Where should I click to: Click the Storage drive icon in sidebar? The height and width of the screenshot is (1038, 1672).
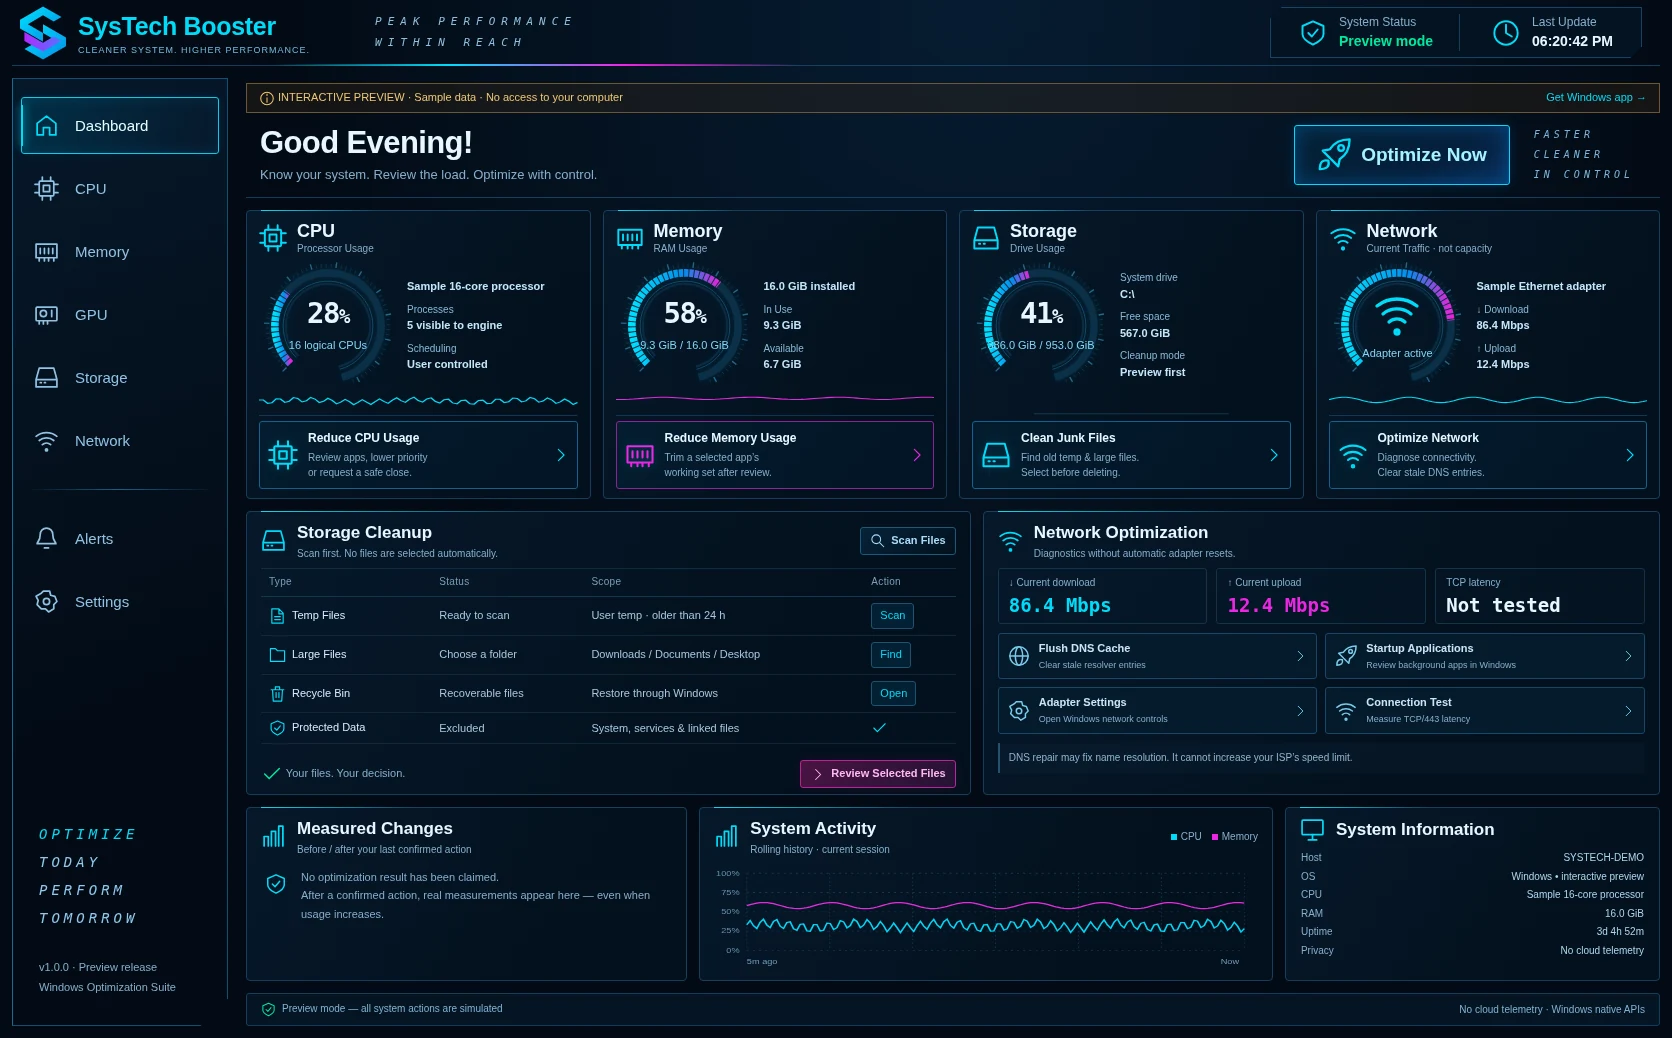[46, 378]
